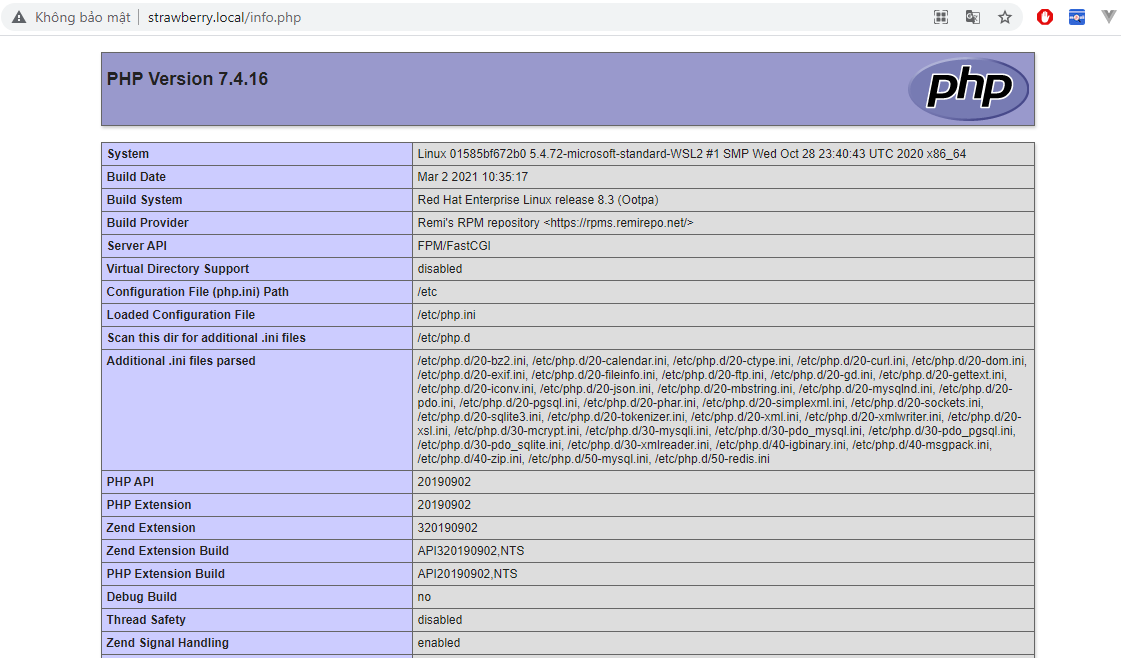Open the gray V extension icon
The height and width of the screenshot is (658, 1121).
point(1108,16)
